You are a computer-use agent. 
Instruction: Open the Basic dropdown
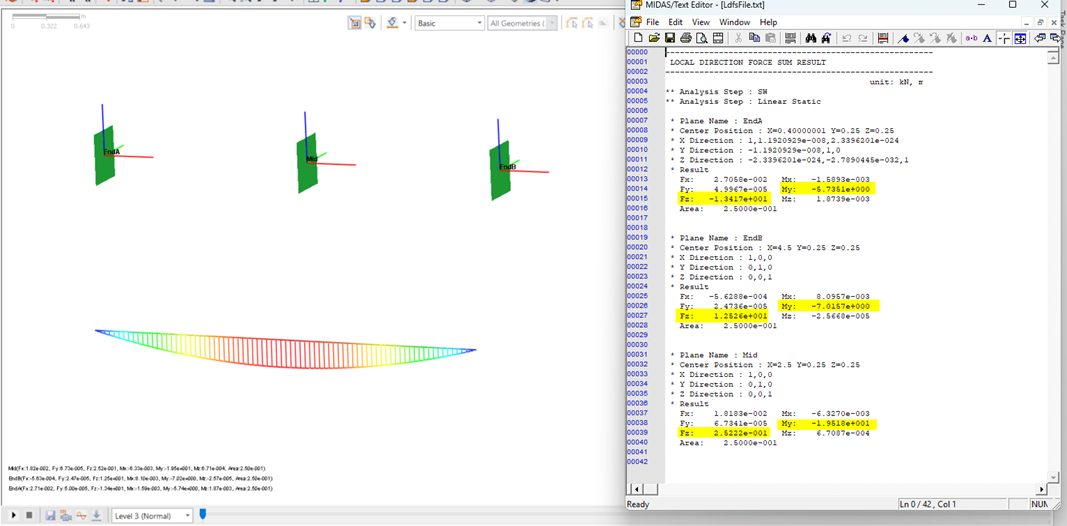point(449,23)
